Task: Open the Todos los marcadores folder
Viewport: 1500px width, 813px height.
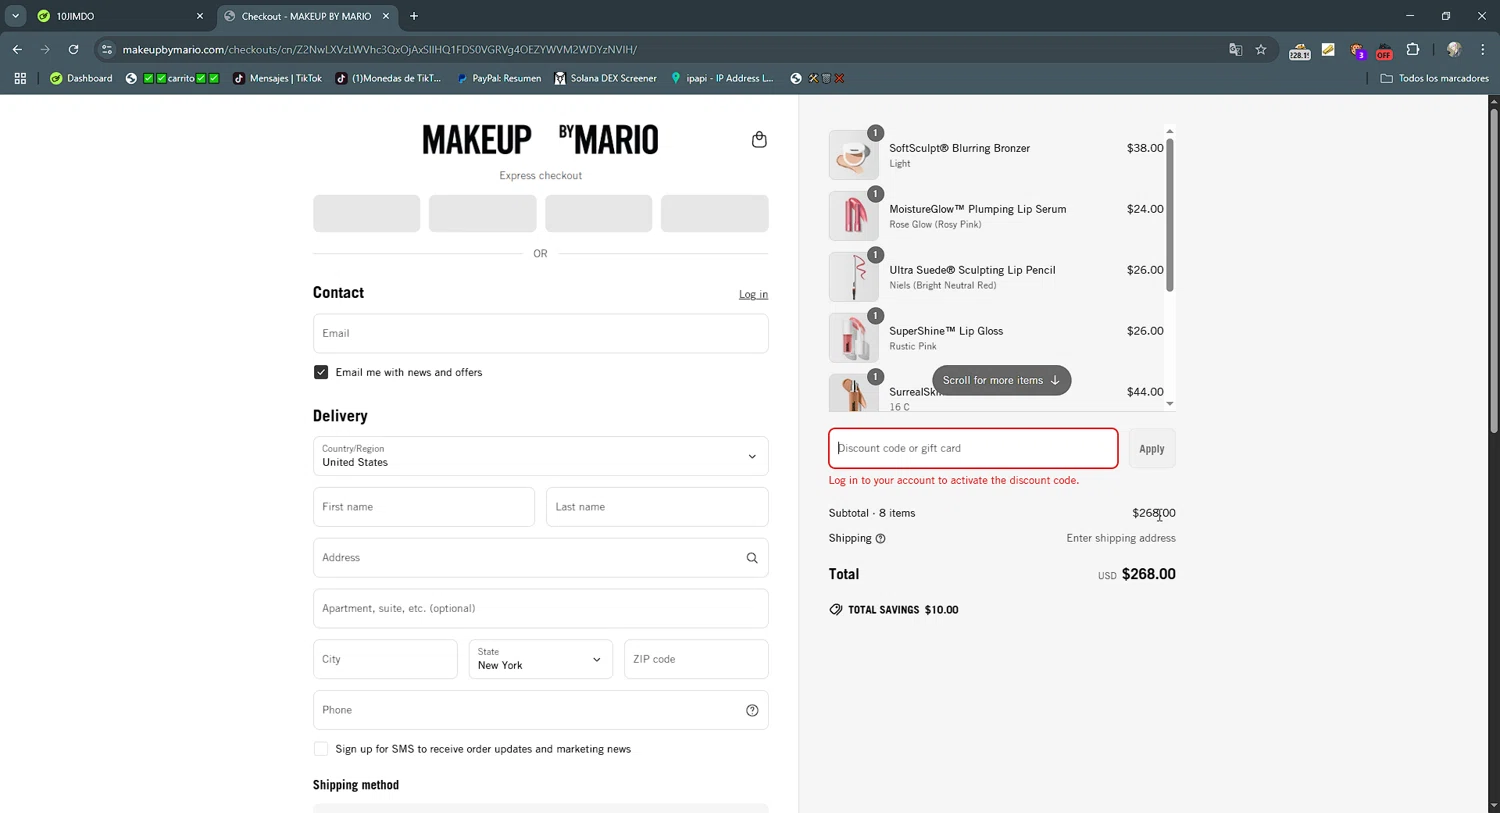Action: [x=1434, y=78]
